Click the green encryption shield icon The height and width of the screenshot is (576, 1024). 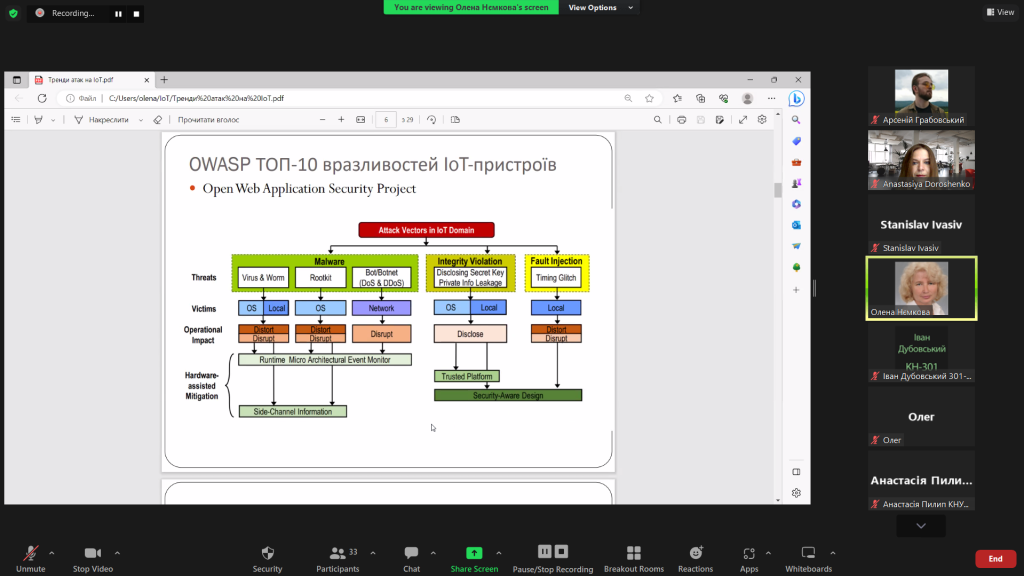click(x=13, y=13)
